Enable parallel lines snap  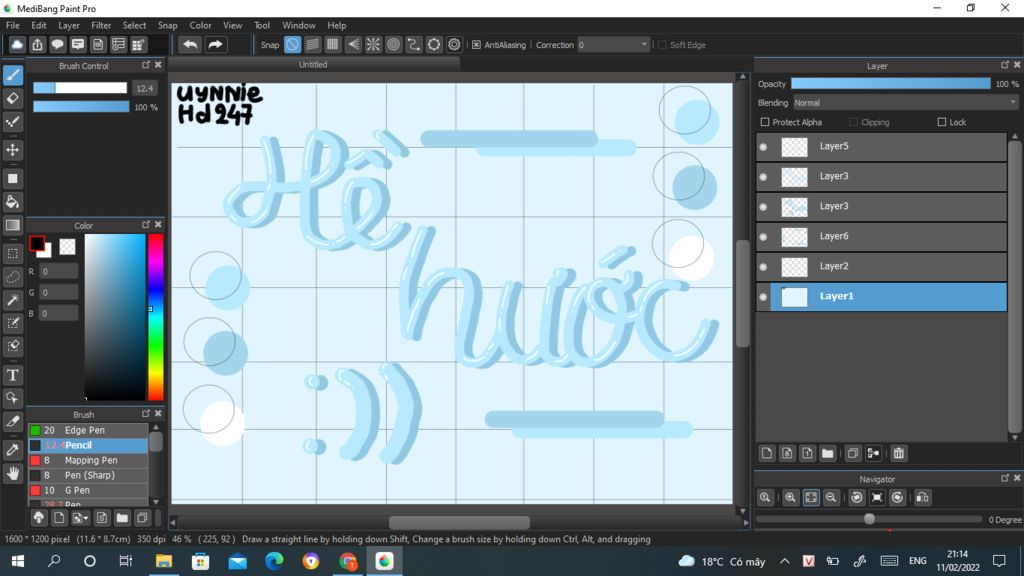tap(313, 44)
